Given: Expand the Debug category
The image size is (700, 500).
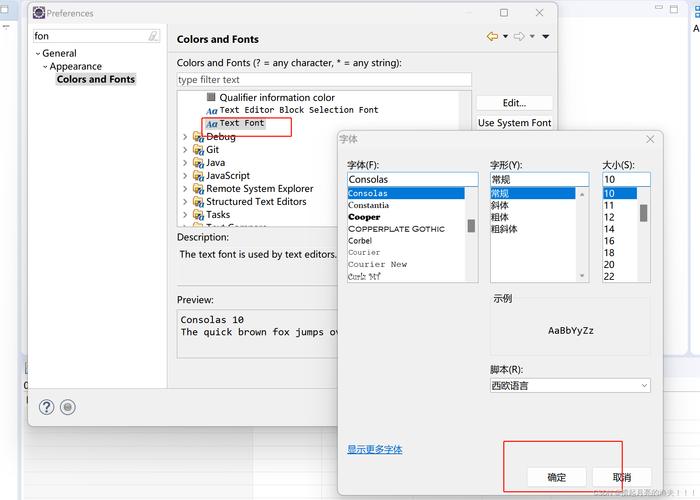Looking at the screenshot, I should 185,137.
